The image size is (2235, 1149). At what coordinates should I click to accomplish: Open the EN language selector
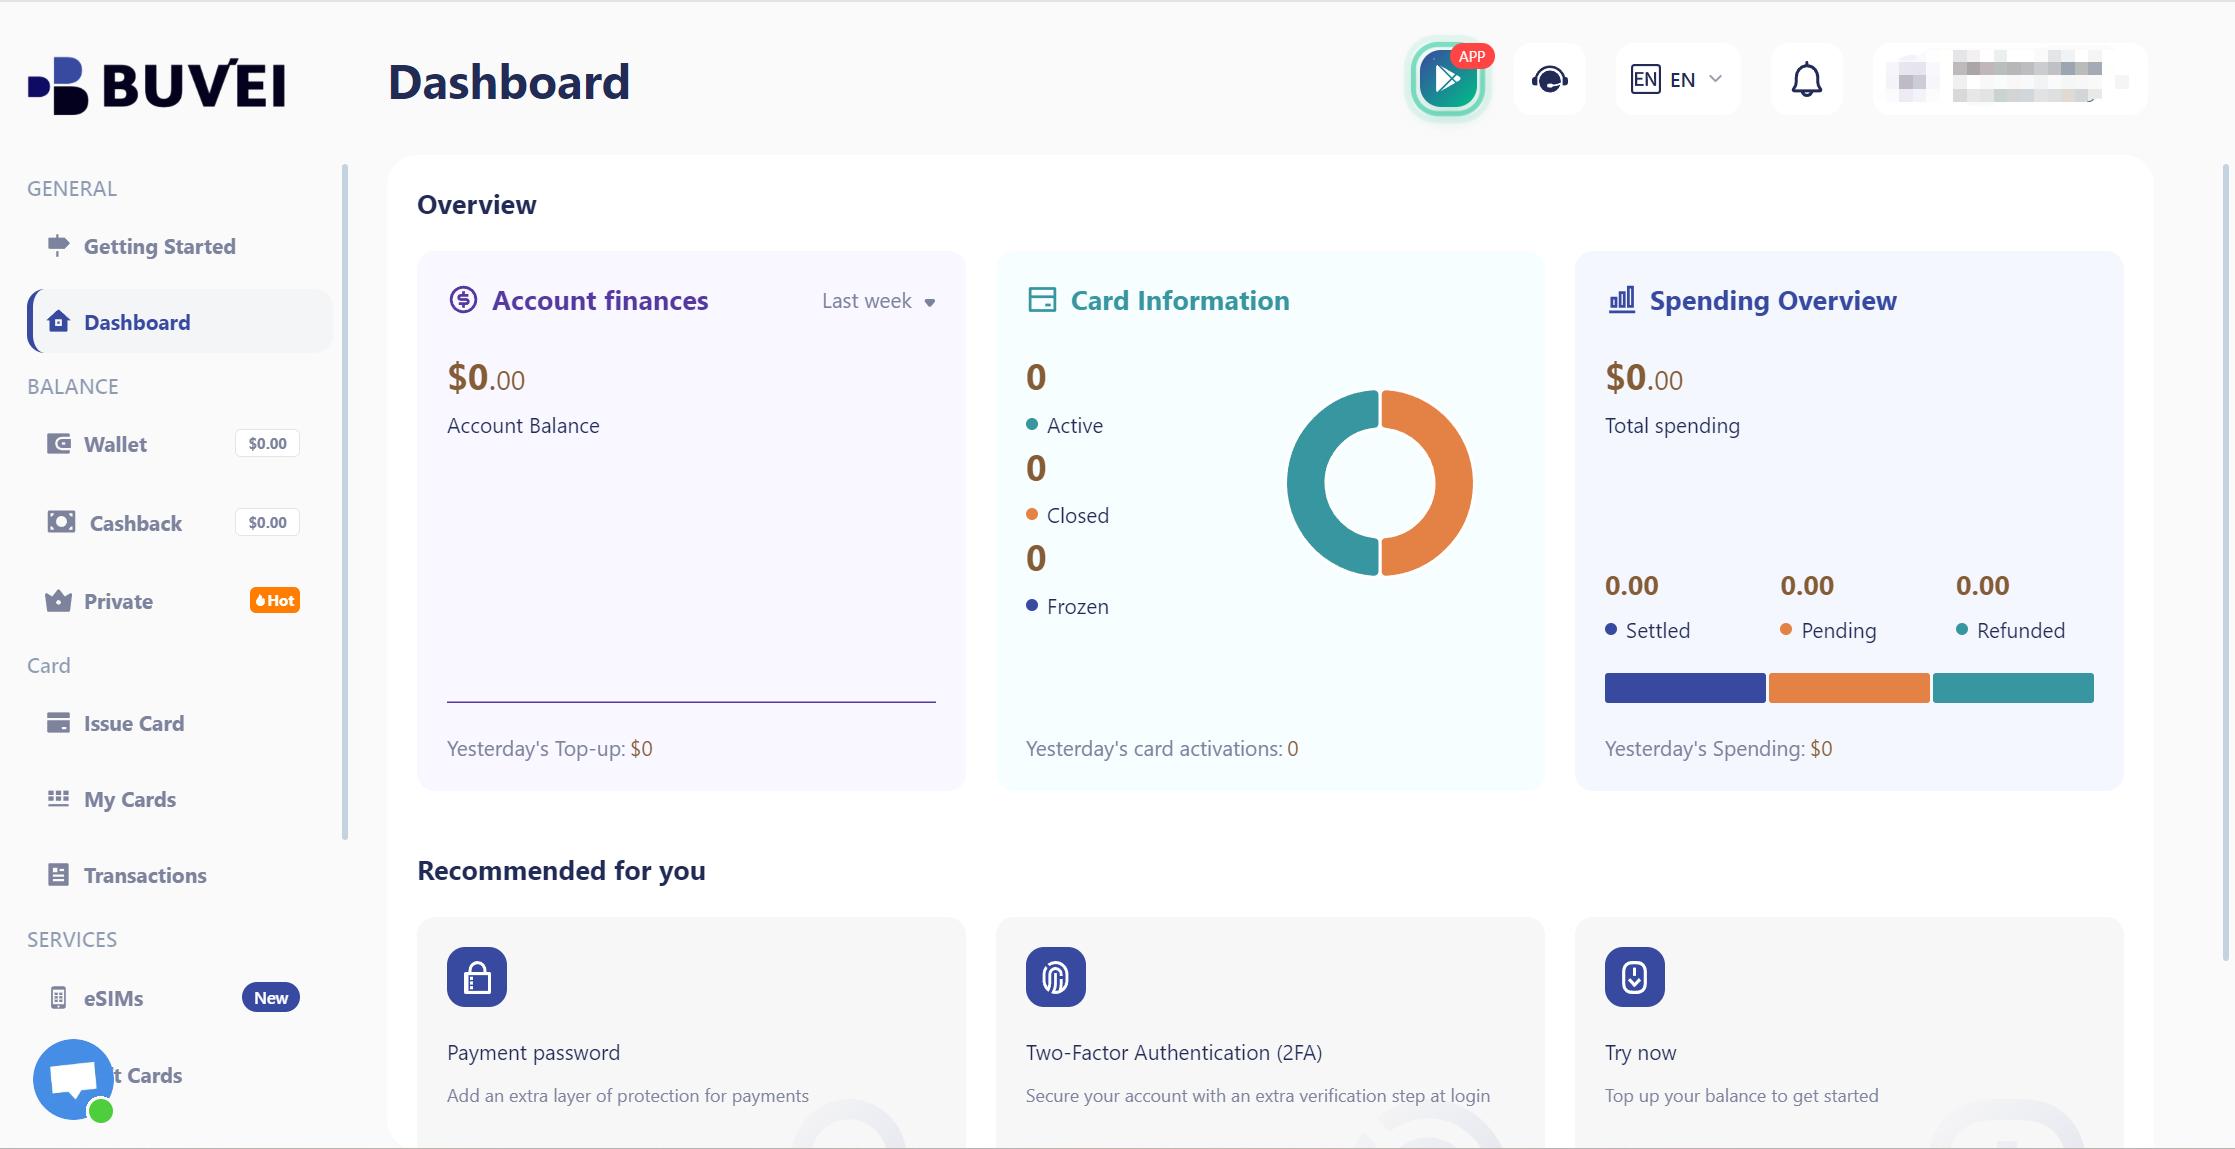point(1677,79)
